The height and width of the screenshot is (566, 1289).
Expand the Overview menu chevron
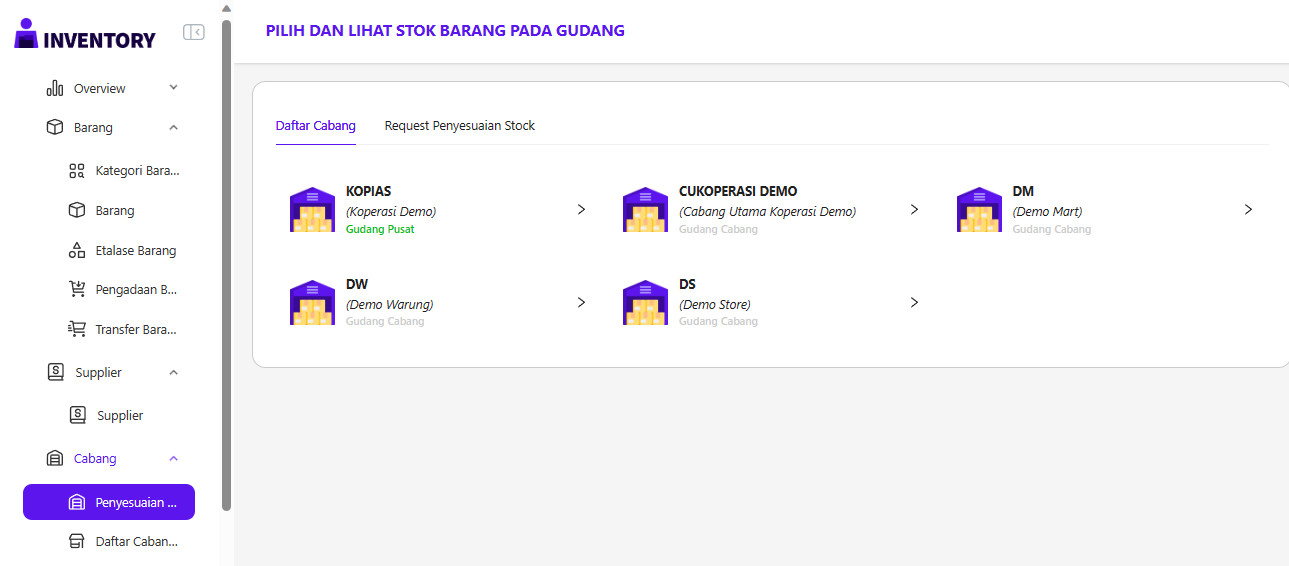coord(173,88)
